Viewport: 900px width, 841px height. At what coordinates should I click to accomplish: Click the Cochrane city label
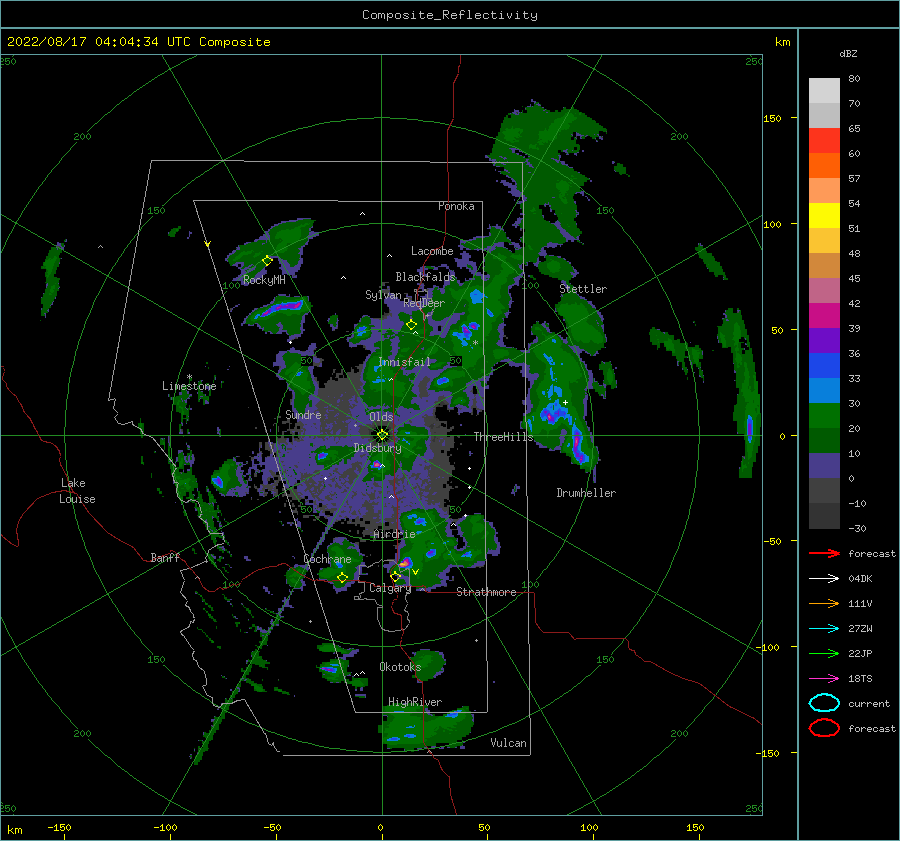(327, 559)
